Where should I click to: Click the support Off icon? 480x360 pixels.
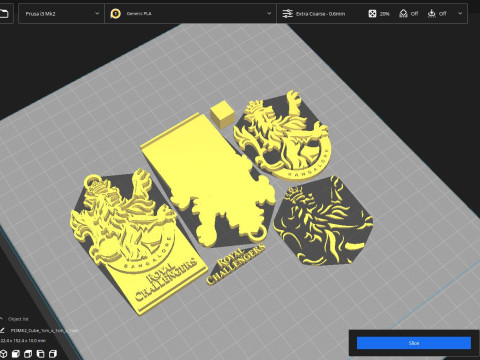click(x=403, y=14)
